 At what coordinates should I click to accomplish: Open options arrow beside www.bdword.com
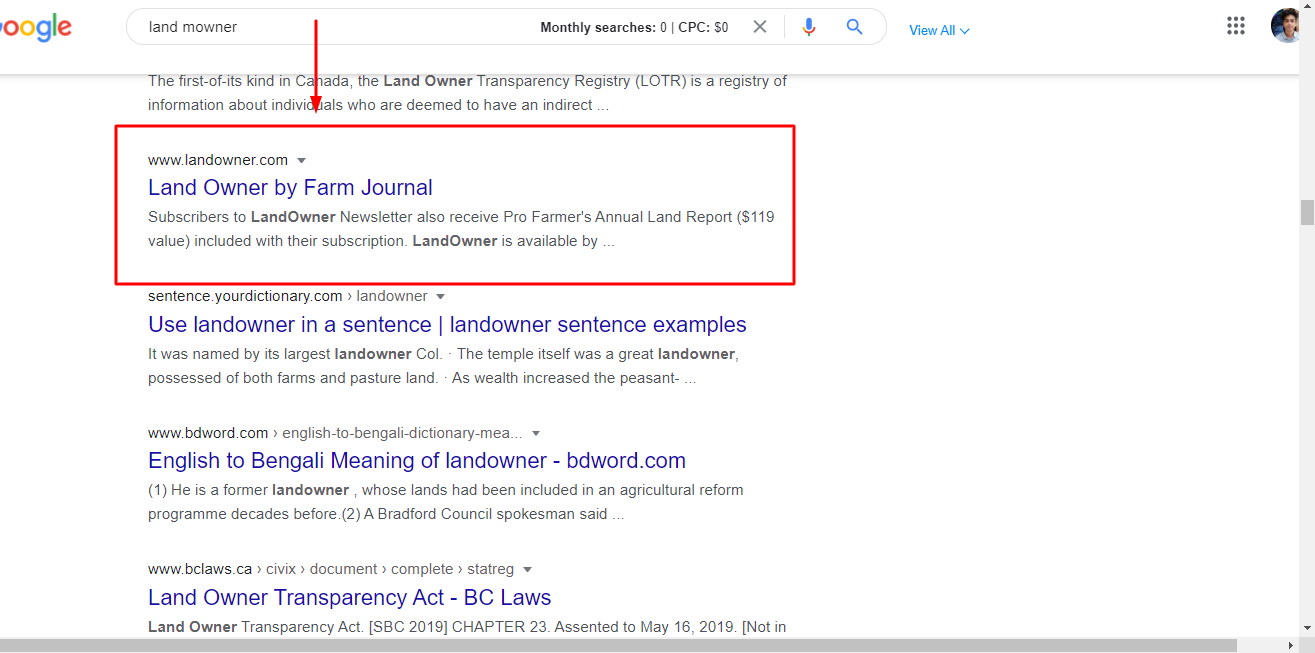[536, 434]
